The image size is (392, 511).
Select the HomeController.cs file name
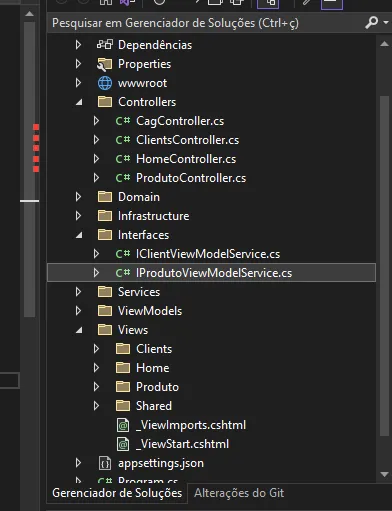pos(186,159)
